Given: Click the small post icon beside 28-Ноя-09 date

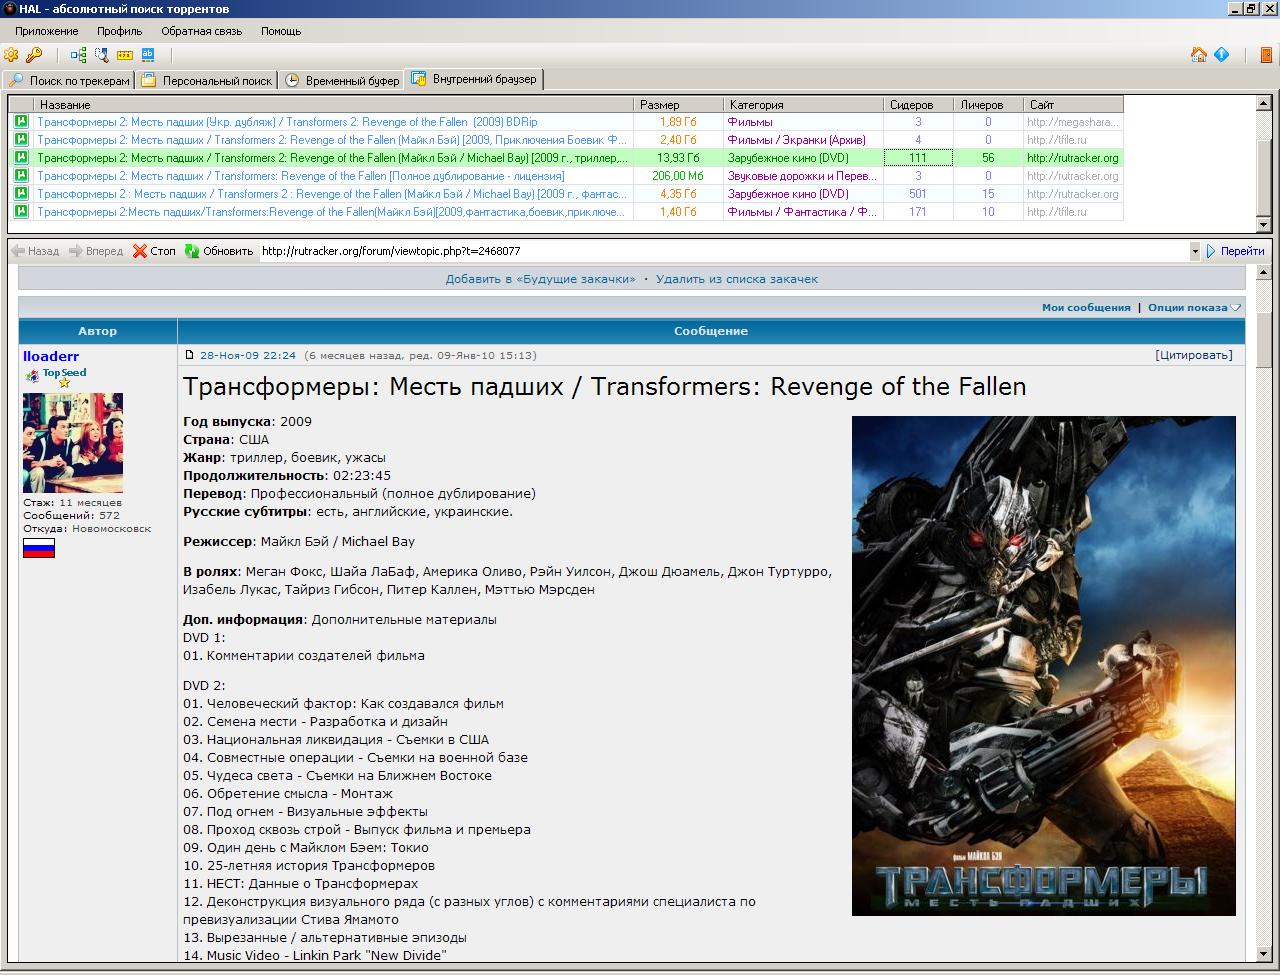Looking at the screenshot, I should [x=189, y=355].
